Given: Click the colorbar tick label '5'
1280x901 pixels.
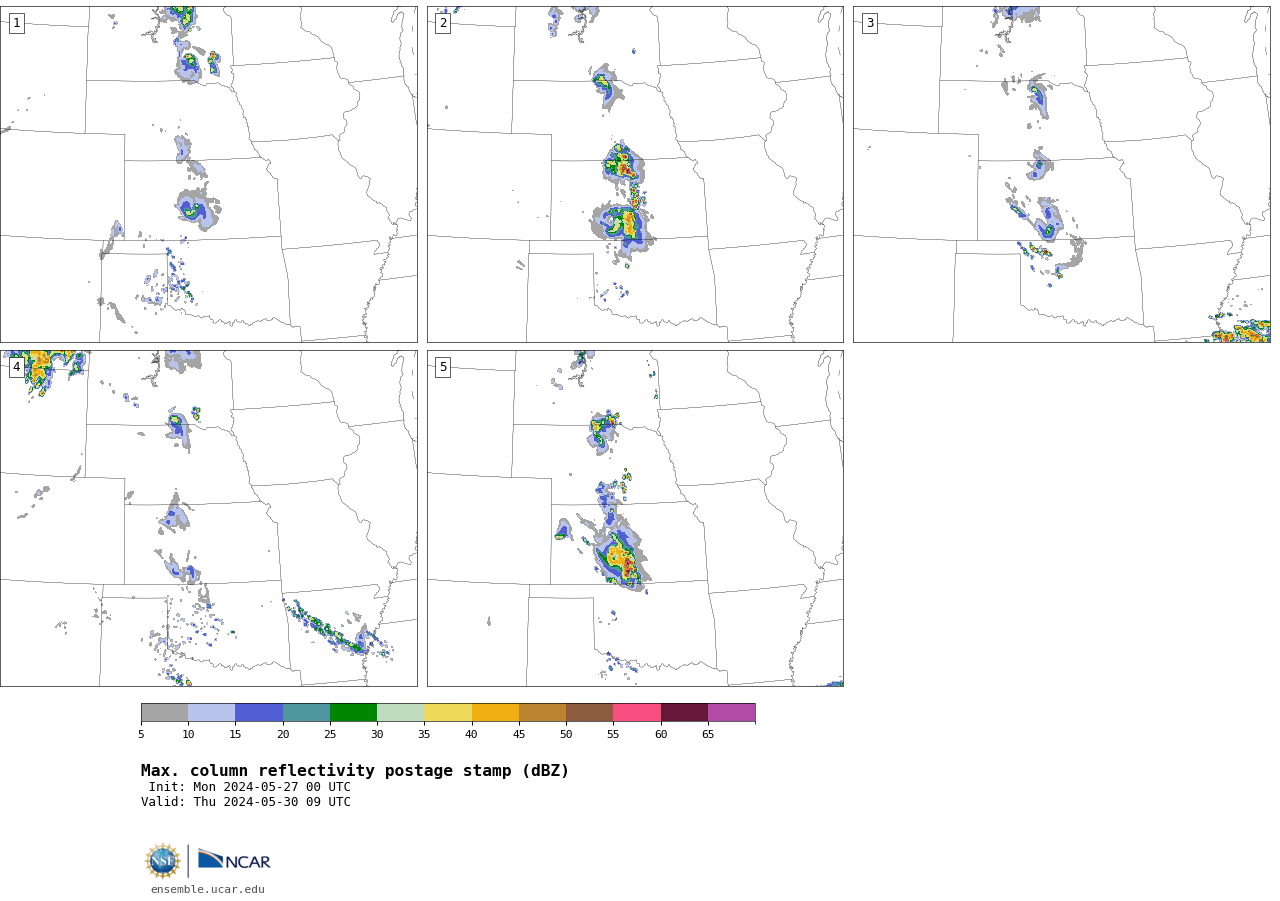Looking at the screenshot, I should point(141,735).
